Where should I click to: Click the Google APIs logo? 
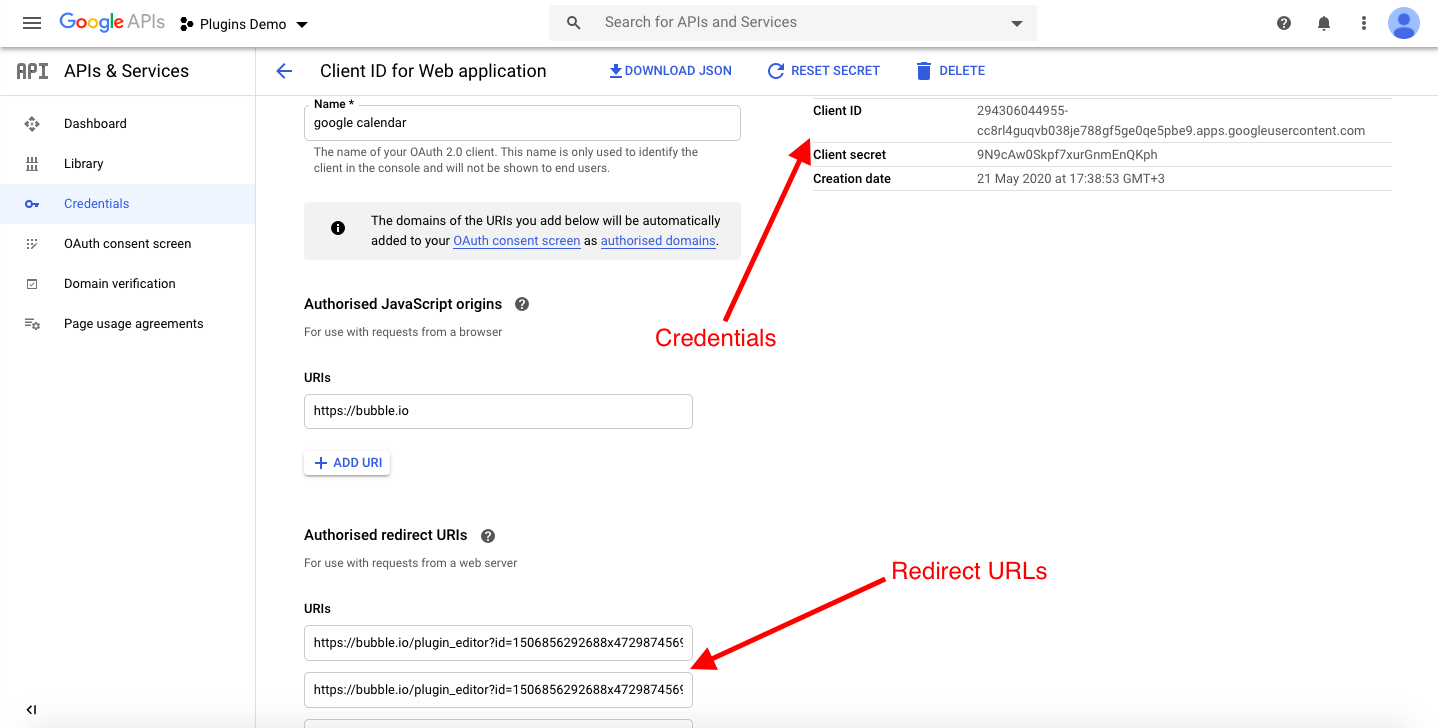click(x=112, y=22)
